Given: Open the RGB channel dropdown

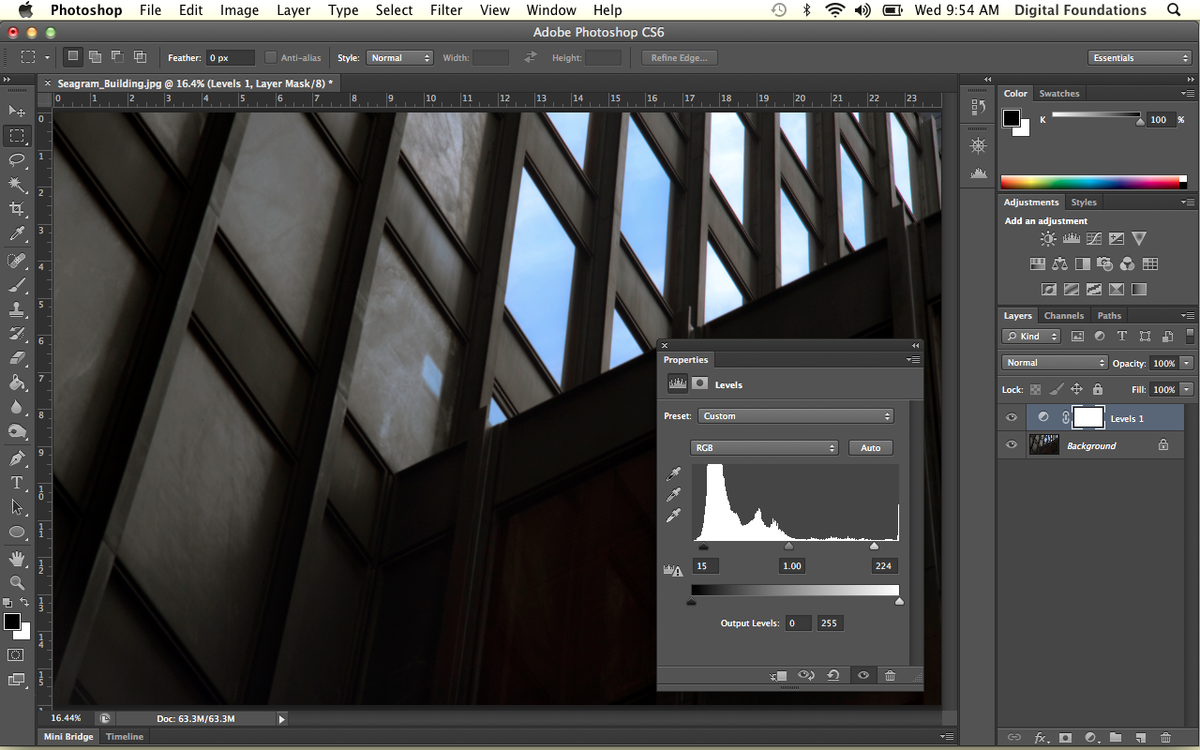Looking at the screenshot, I should (x=764, y=448).
